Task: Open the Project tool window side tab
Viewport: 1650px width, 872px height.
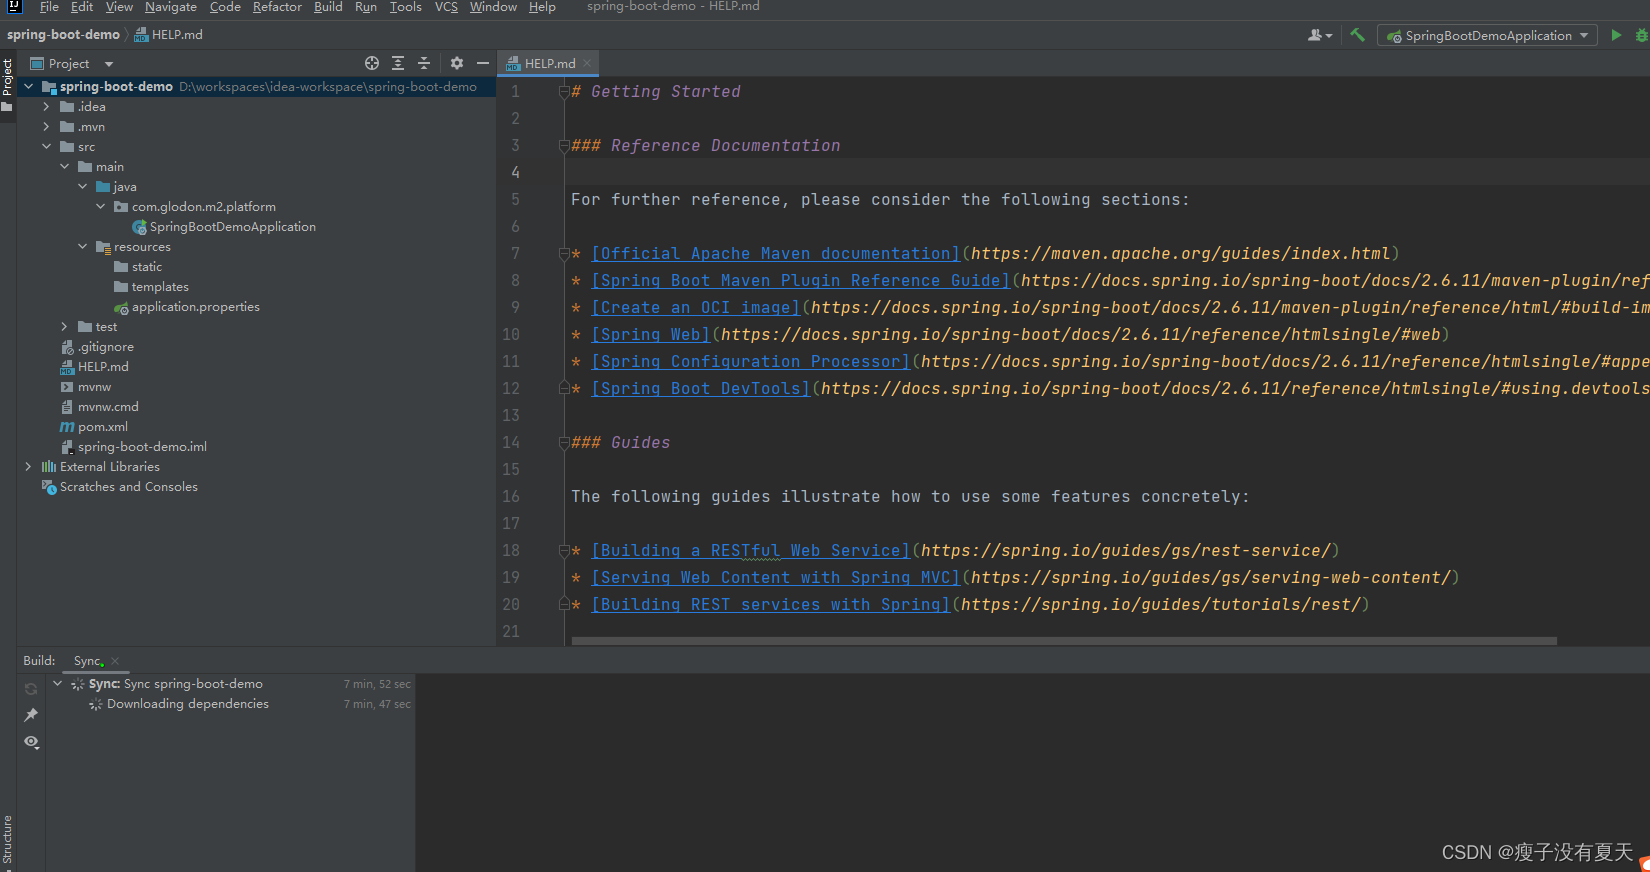Action: 7,86
